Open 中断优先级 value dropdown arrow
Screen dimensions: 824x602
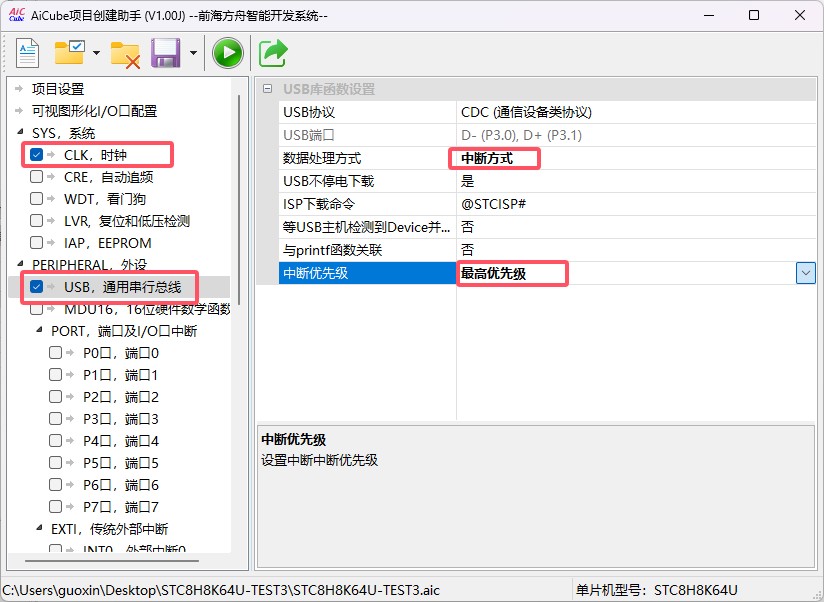point(806,273)
